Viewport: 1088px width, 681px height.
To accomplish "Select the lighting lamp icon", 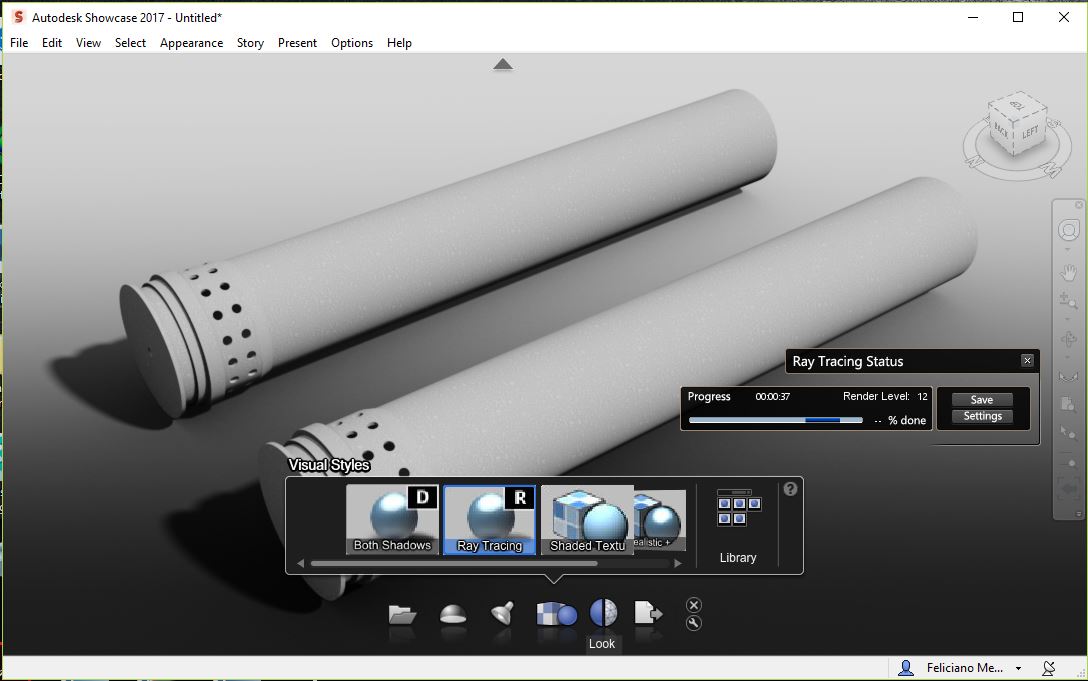I will (501, 614).
